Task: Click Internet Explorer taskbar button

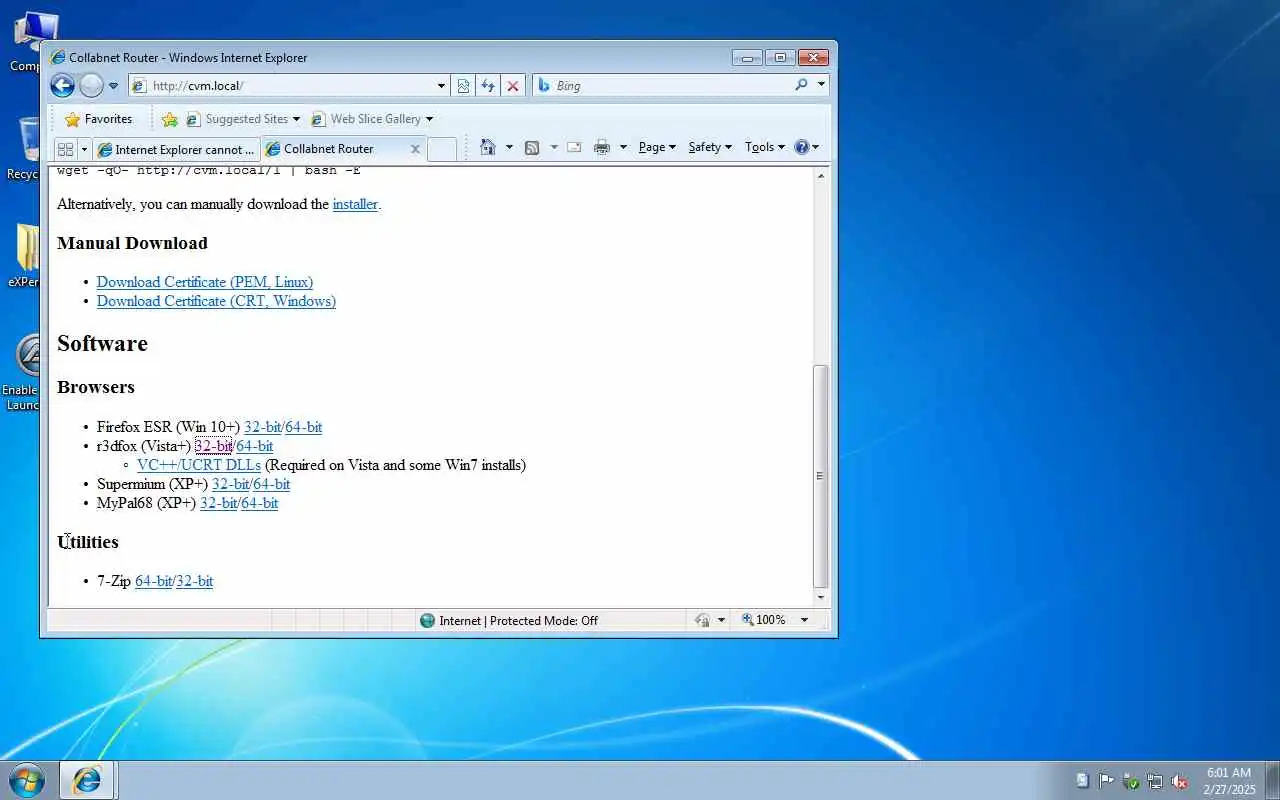Action: click(x=87, y=780)
